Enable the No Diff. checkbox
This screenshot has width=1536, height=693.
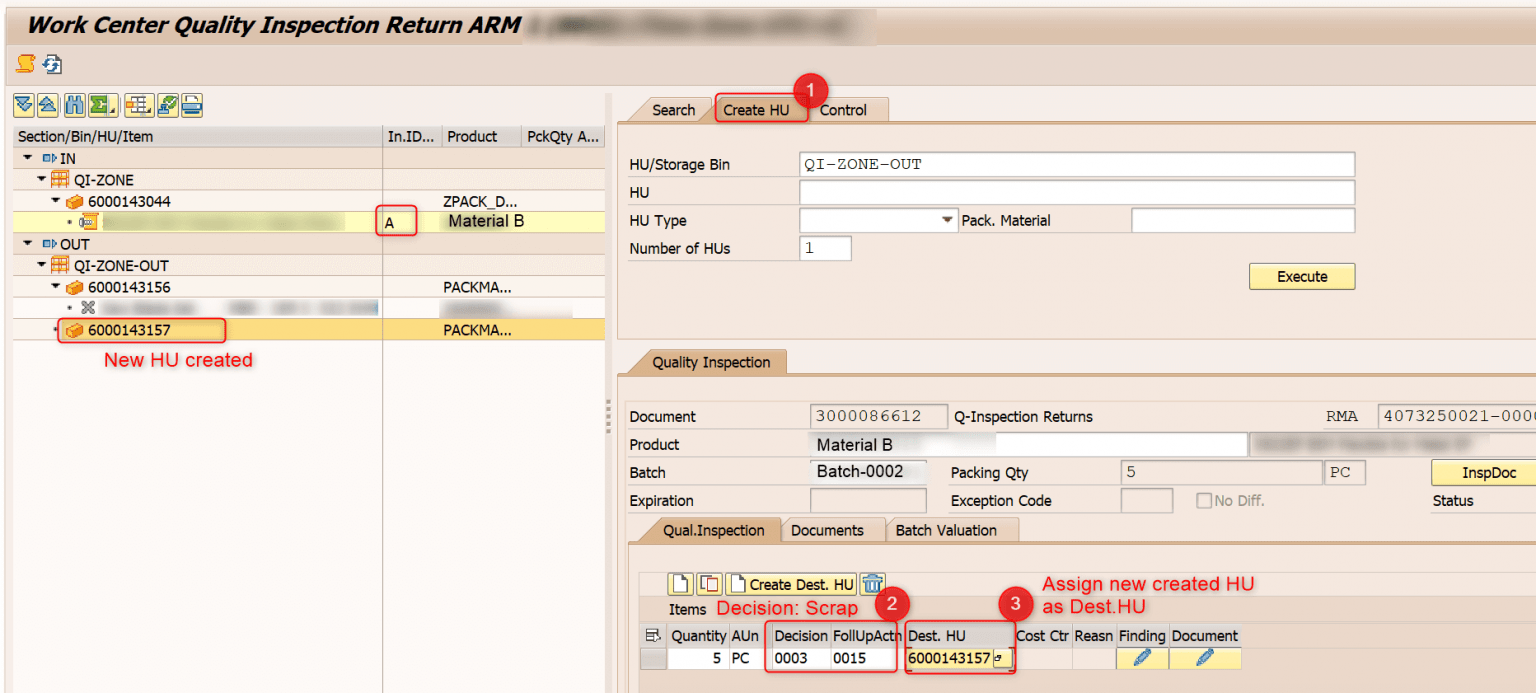(x=1202, y=500)
